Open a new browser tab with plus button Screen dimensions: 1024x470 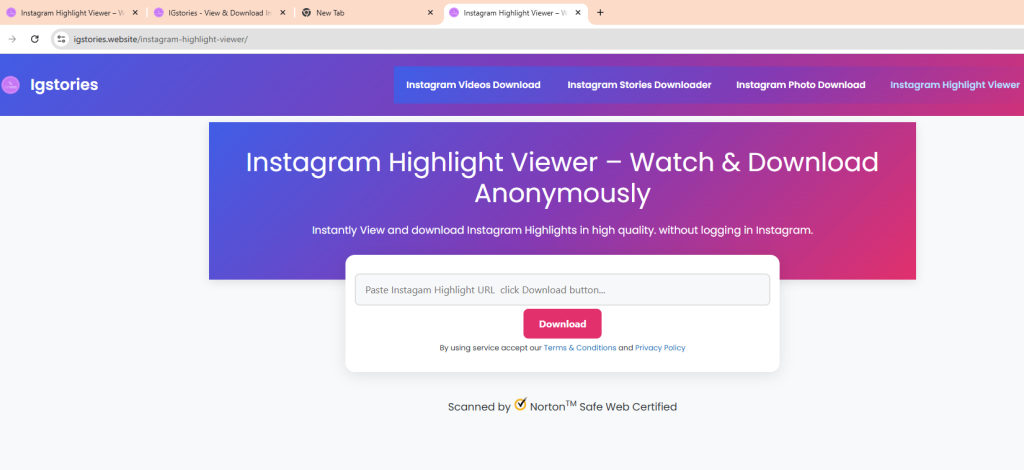(x=600, y=13)
